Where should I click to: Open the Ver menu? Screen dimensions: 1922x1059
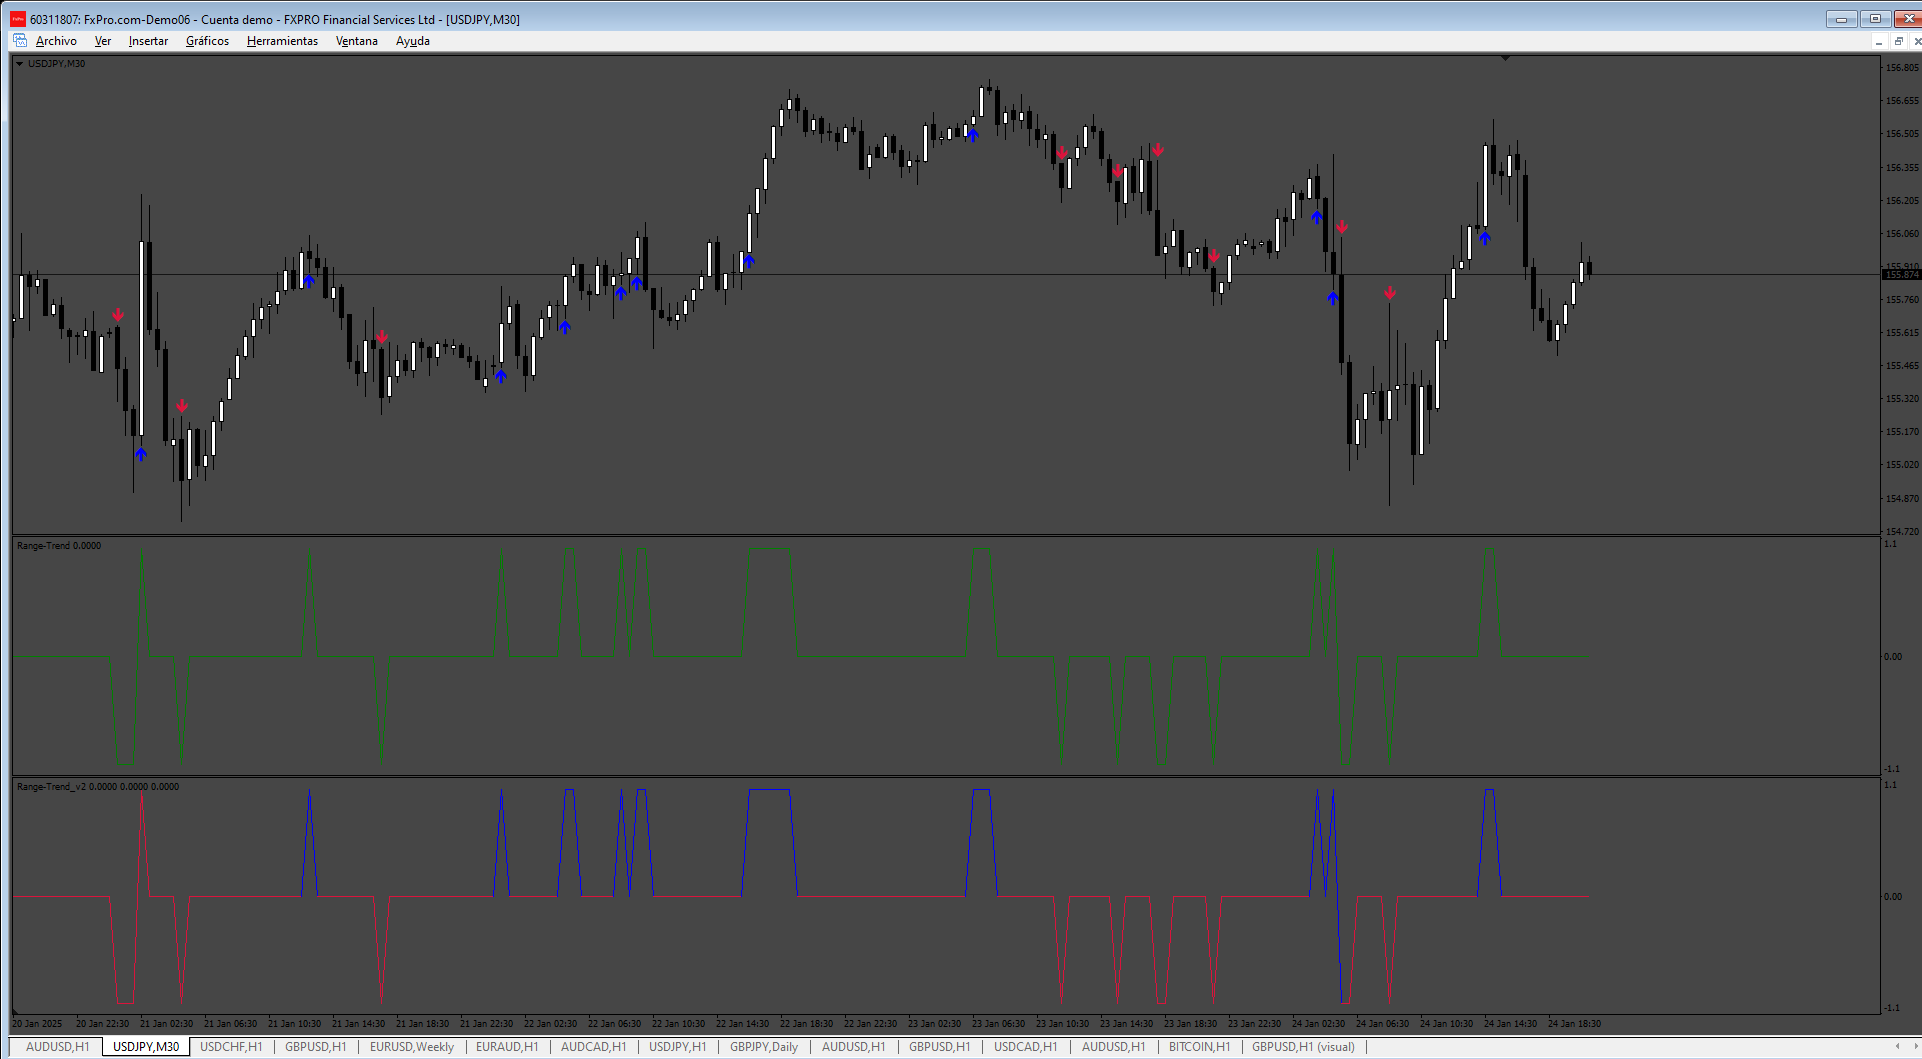pos(103,41)
